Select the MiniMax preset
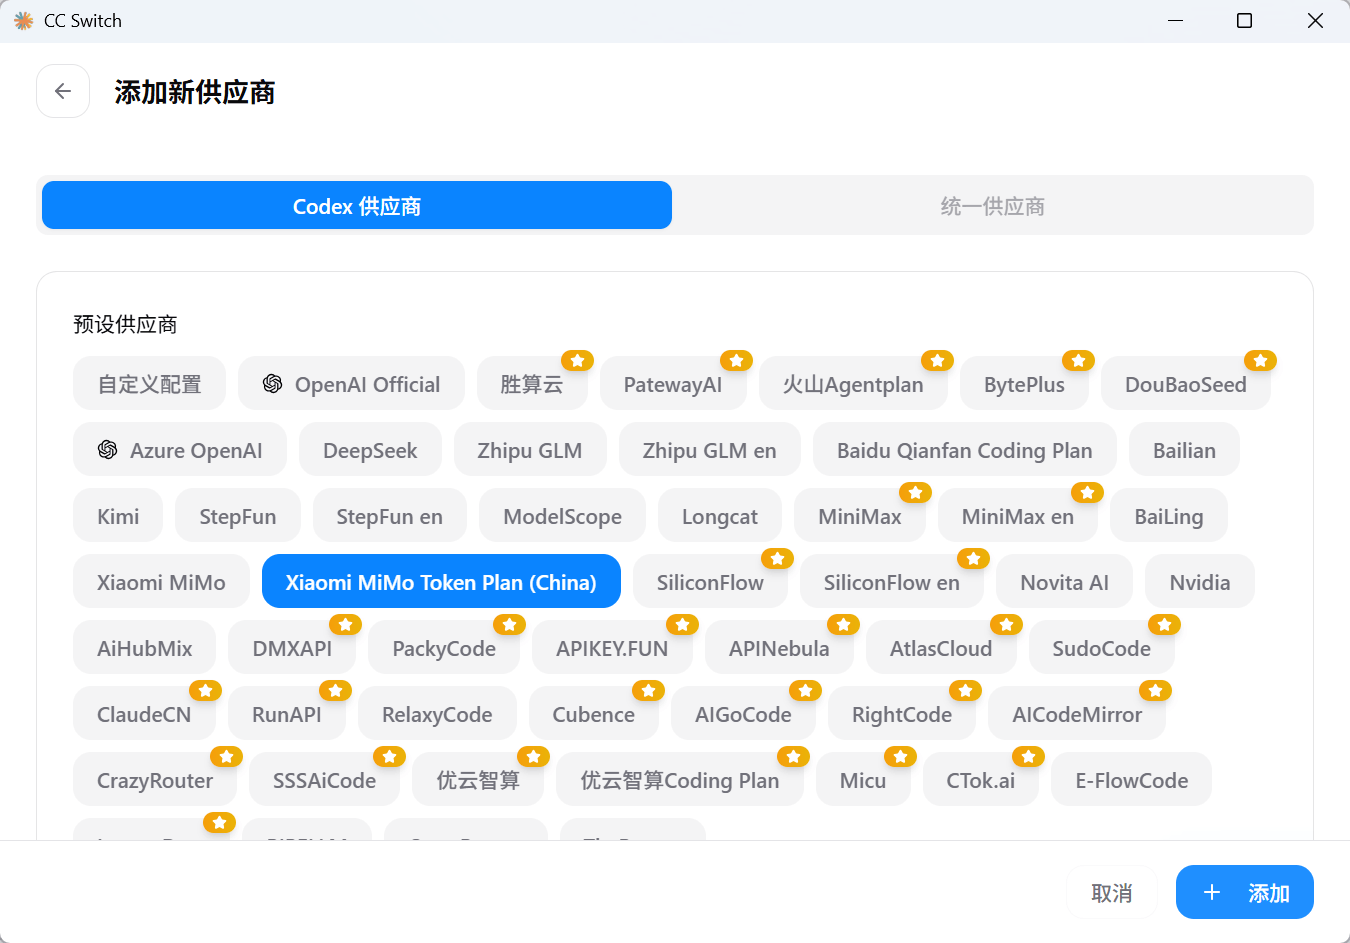The width and height of the screenshot is (1350, 943). tap(860, 516)
